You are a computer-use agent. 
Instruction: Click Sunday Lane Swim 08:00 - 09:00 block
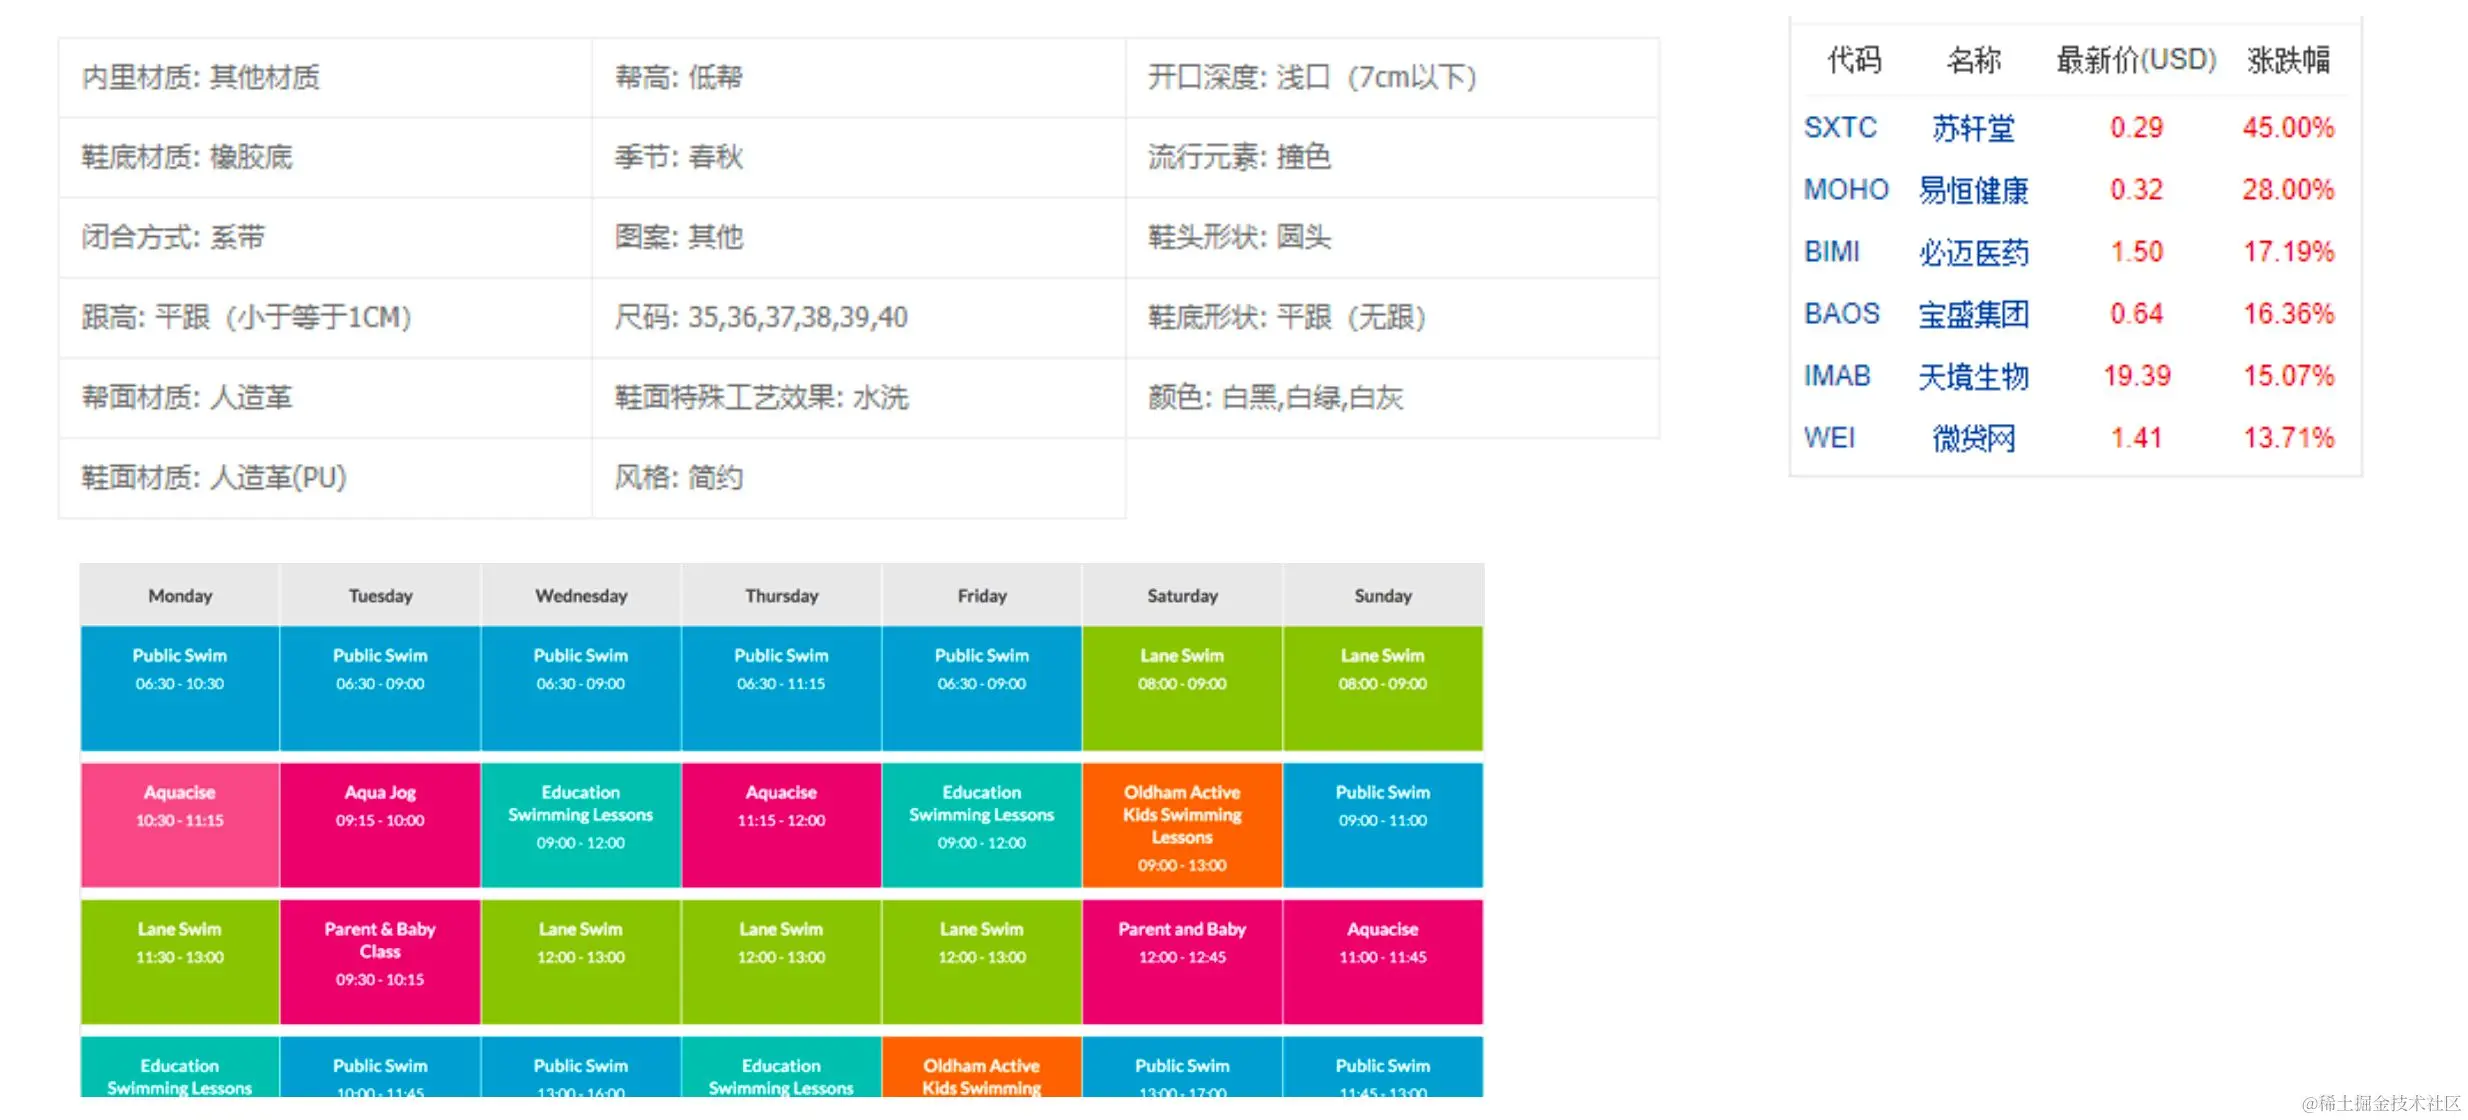(1382, 688)
